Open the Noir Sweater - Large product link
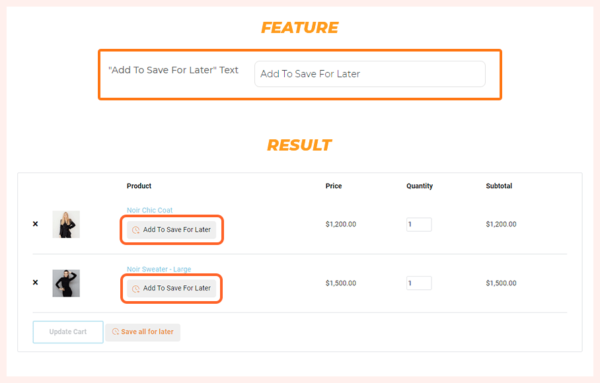 click(159, 269)
